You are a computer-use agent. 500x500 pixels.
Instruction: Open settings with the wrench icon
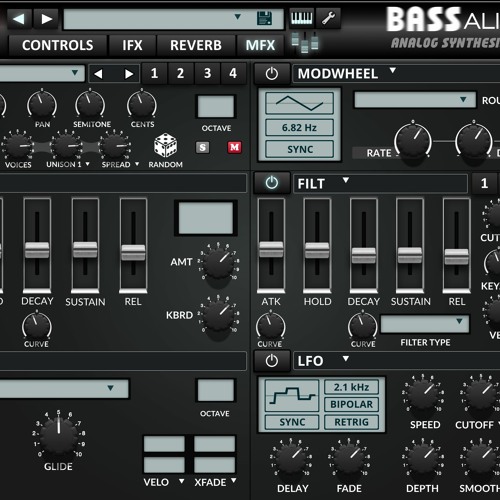coord(328,18)
